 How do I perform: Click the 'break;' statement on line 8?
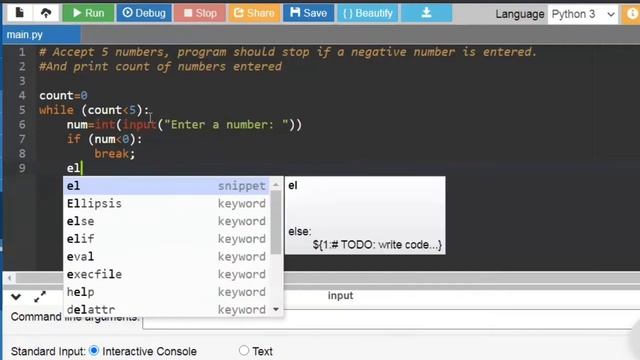tap(115, 154)
